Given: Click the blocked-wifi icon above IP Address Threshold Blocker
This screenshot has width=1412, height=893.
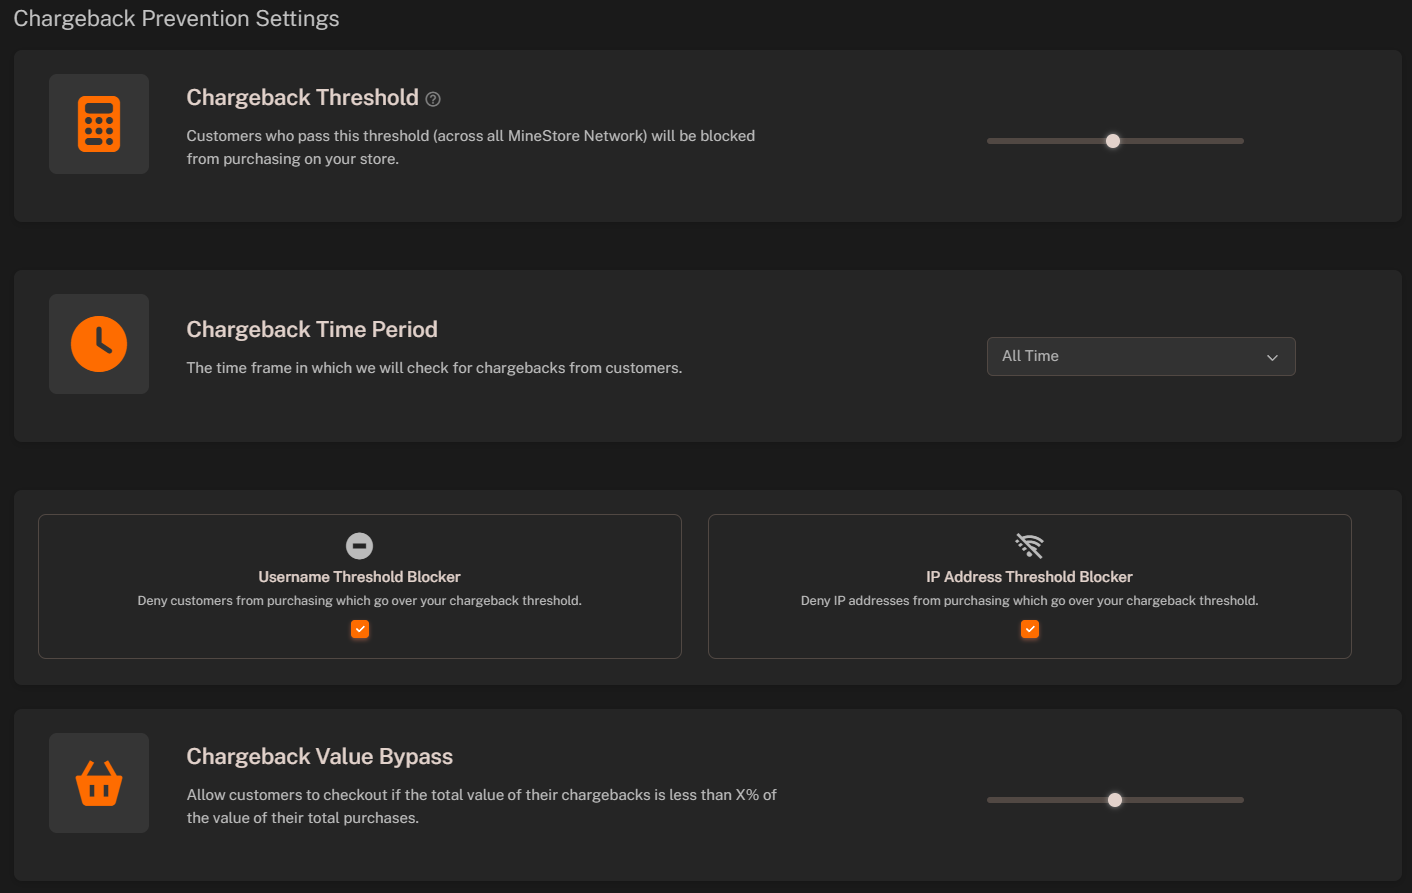Looking at the screenshot, I should tap(1030, 545).
